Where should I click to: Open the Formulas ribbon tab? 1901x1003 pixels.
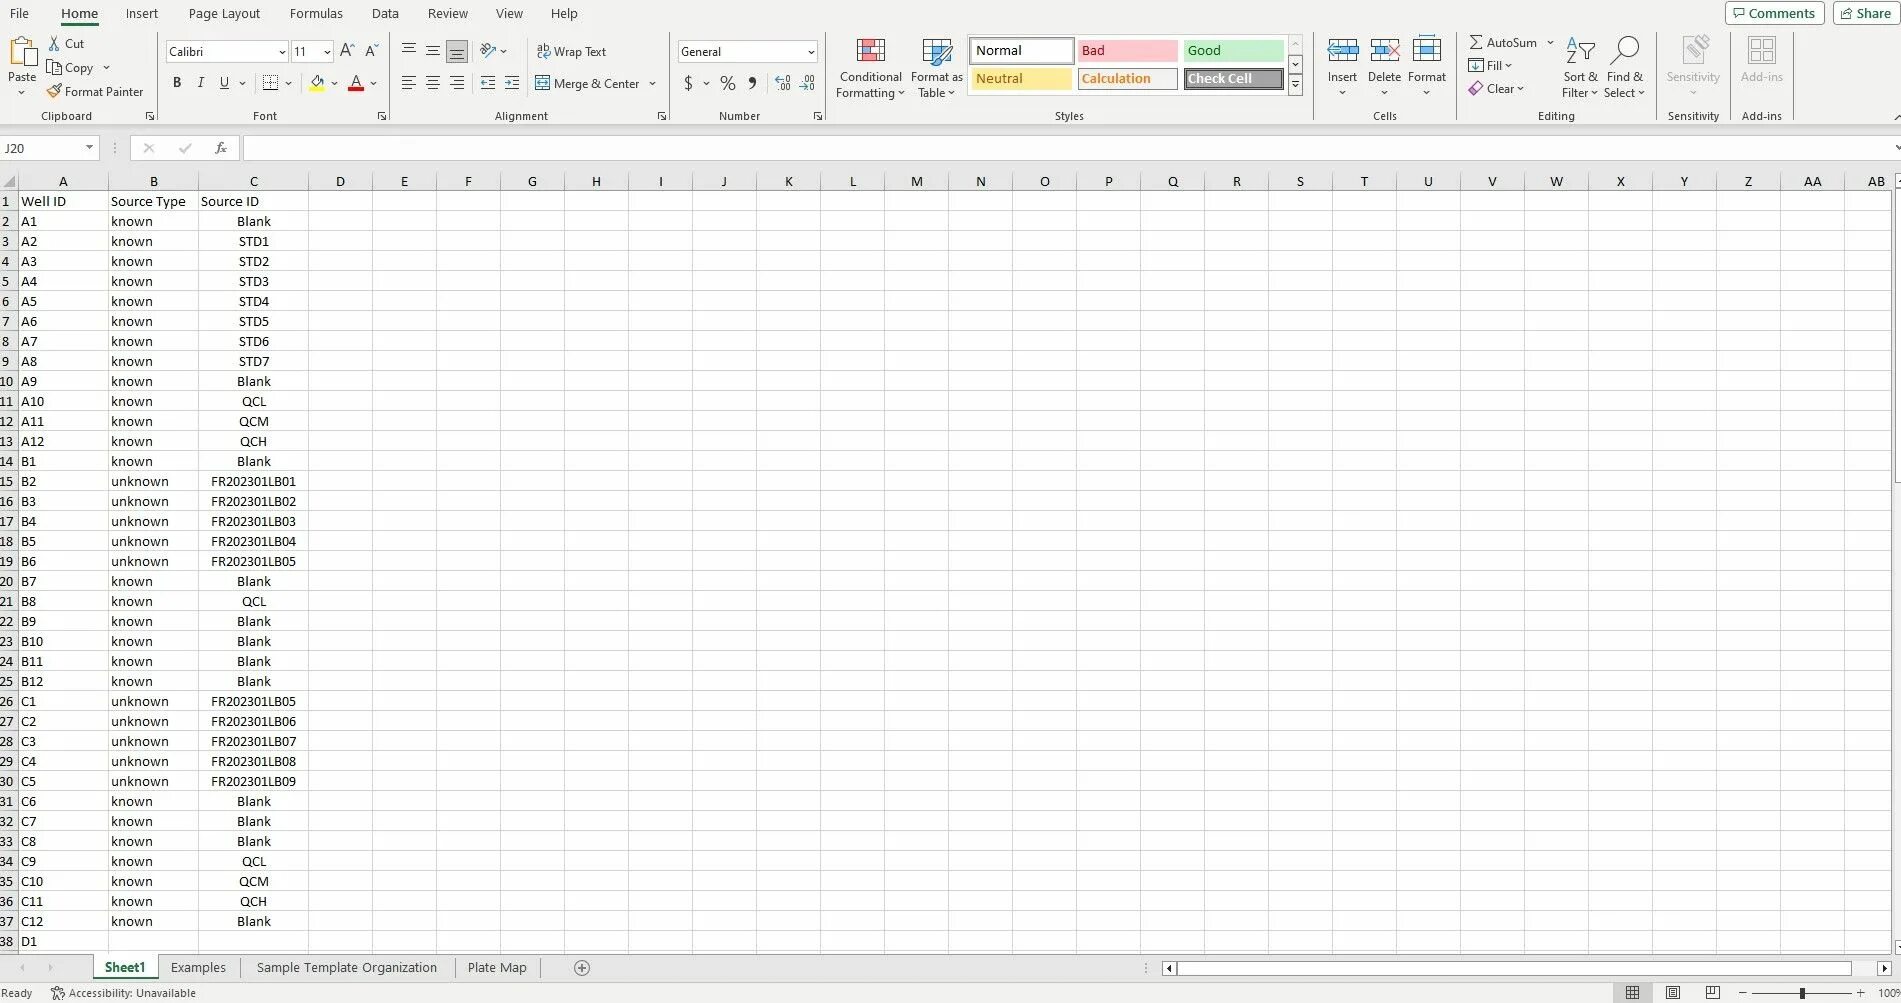point(316,14)
